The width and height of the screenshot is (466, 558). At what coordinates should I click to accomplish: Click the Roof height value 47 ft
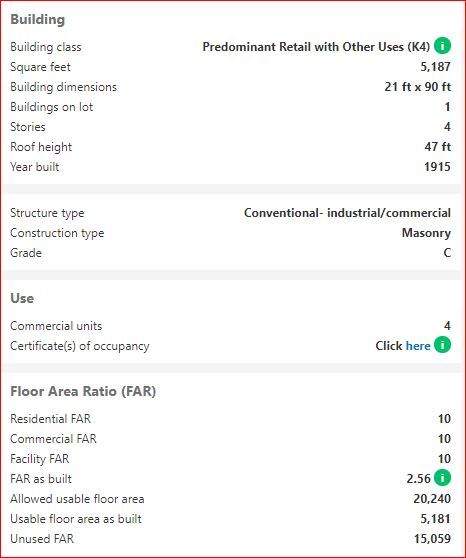point(438,147)
